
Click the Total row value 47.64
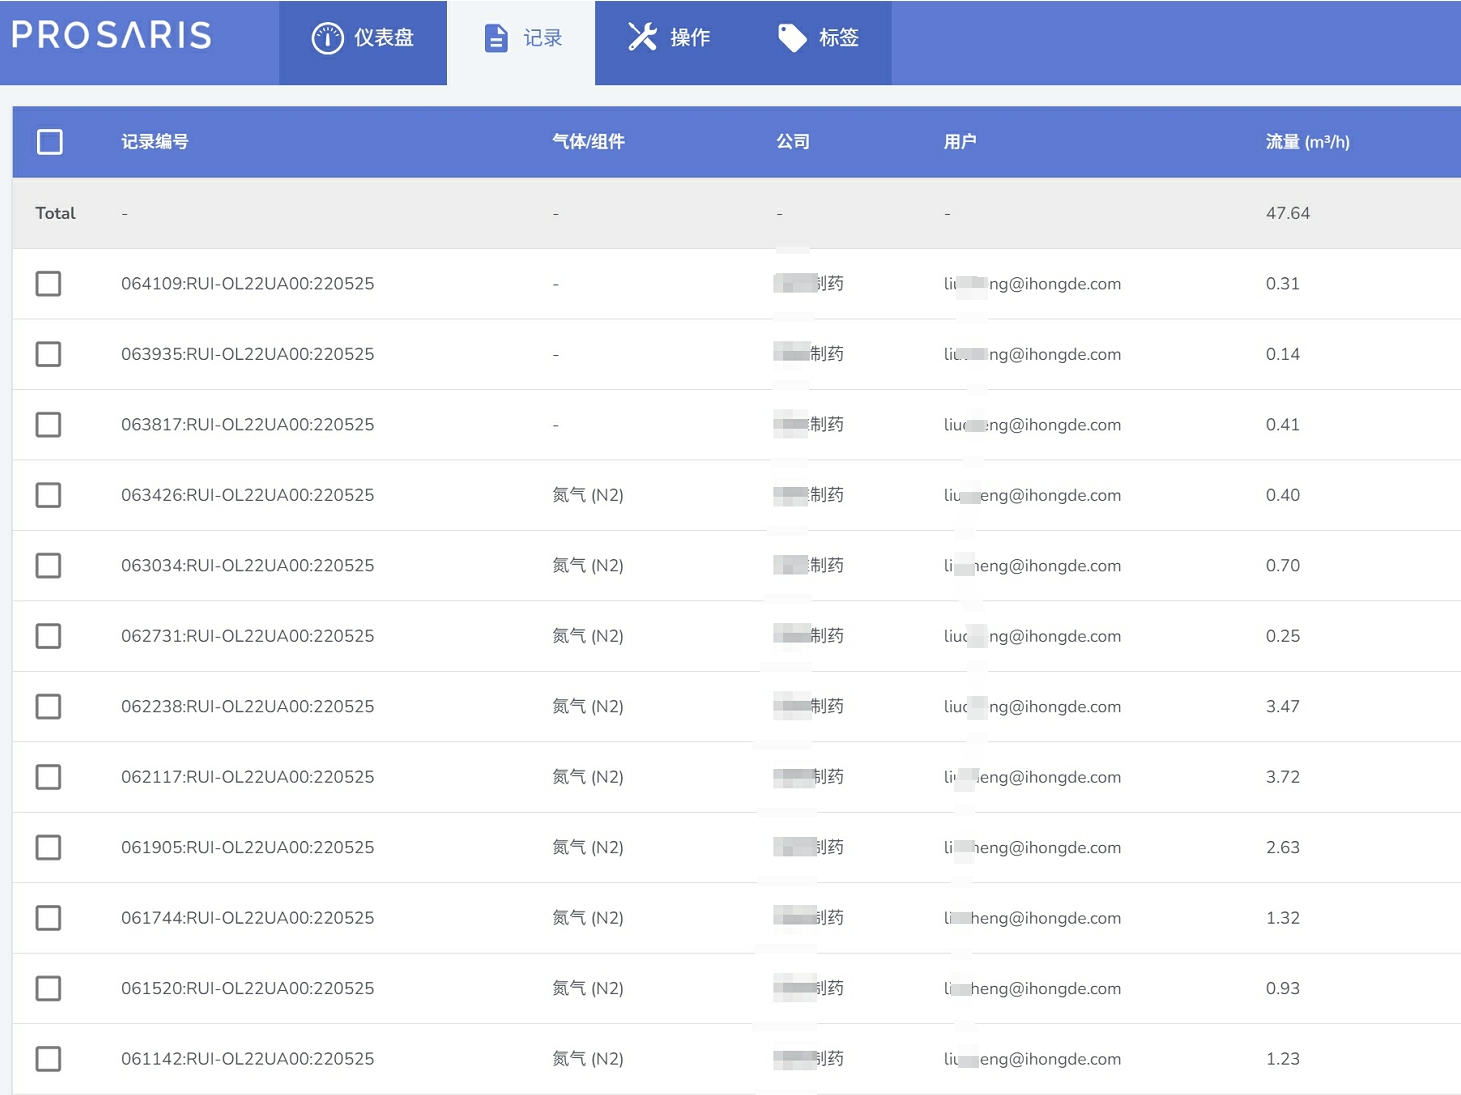1288,212
